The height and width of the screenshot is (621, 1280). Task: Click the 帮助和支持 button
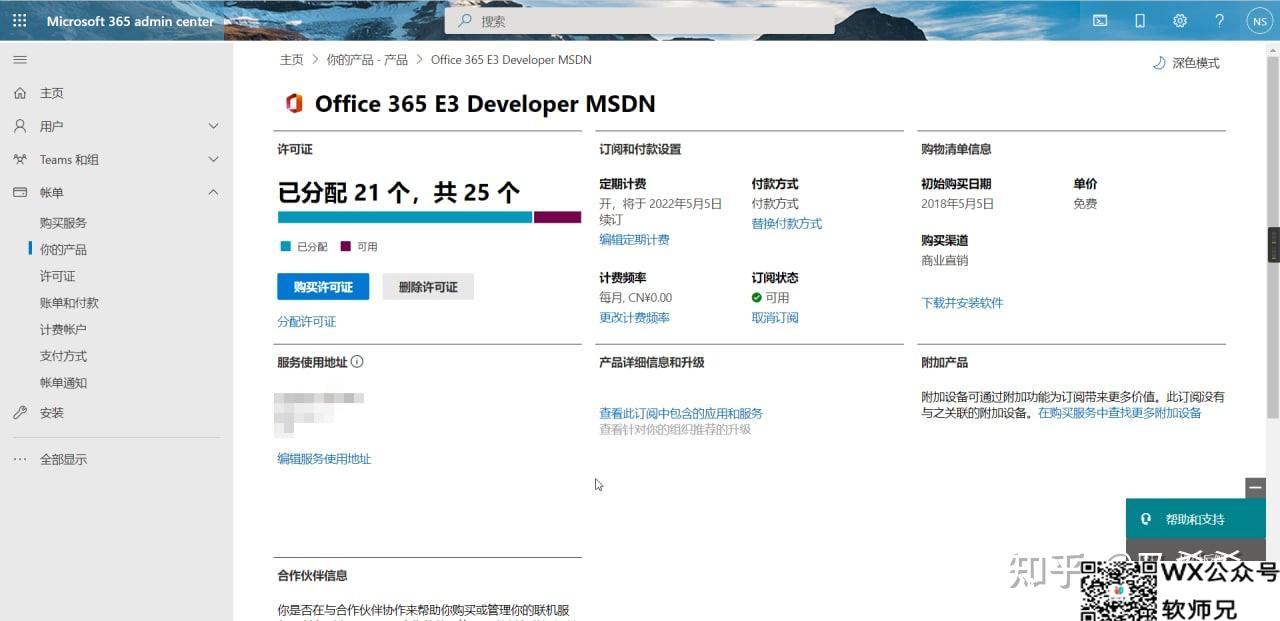coord(1196,519)
